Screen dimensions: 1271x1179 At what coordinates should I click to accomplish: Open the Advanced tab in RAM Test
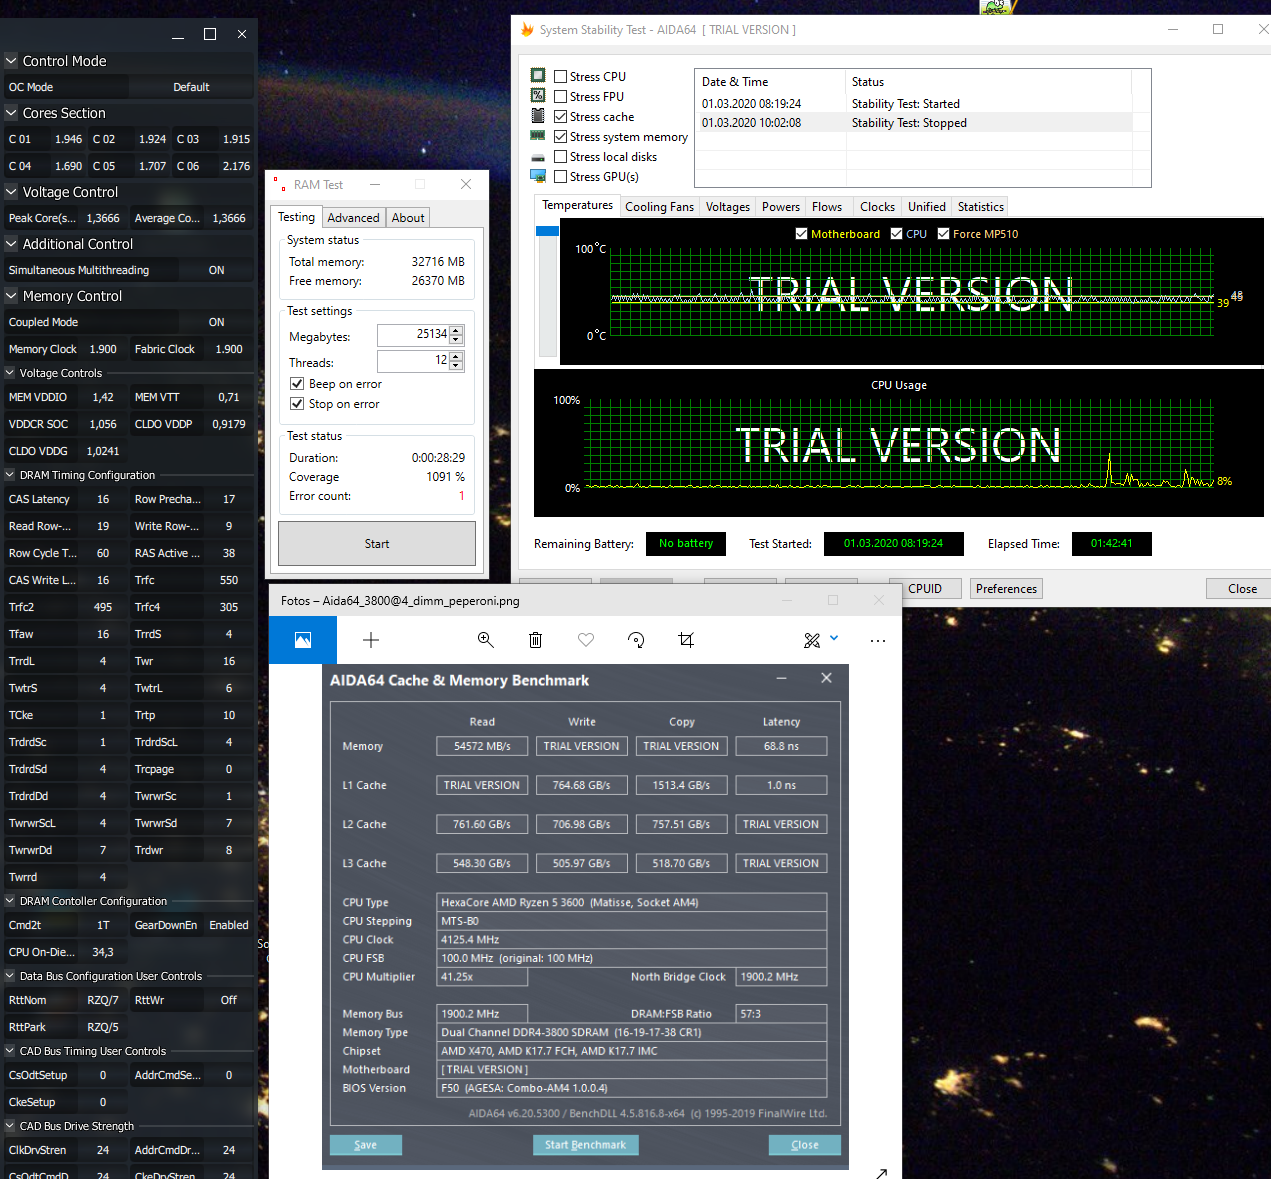click(x=353, y=218)
